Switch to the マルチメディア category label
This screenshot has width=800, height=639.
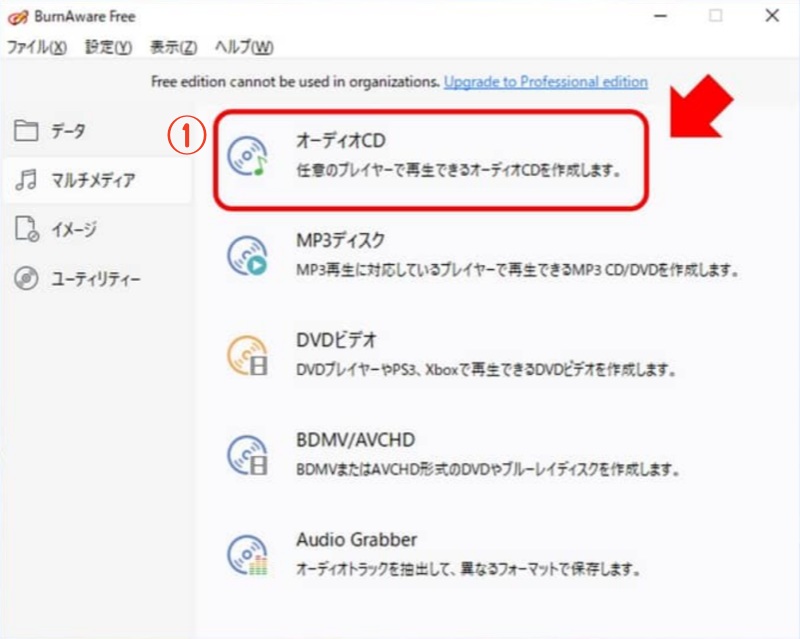pyautogui.click(x=93, y=180)
